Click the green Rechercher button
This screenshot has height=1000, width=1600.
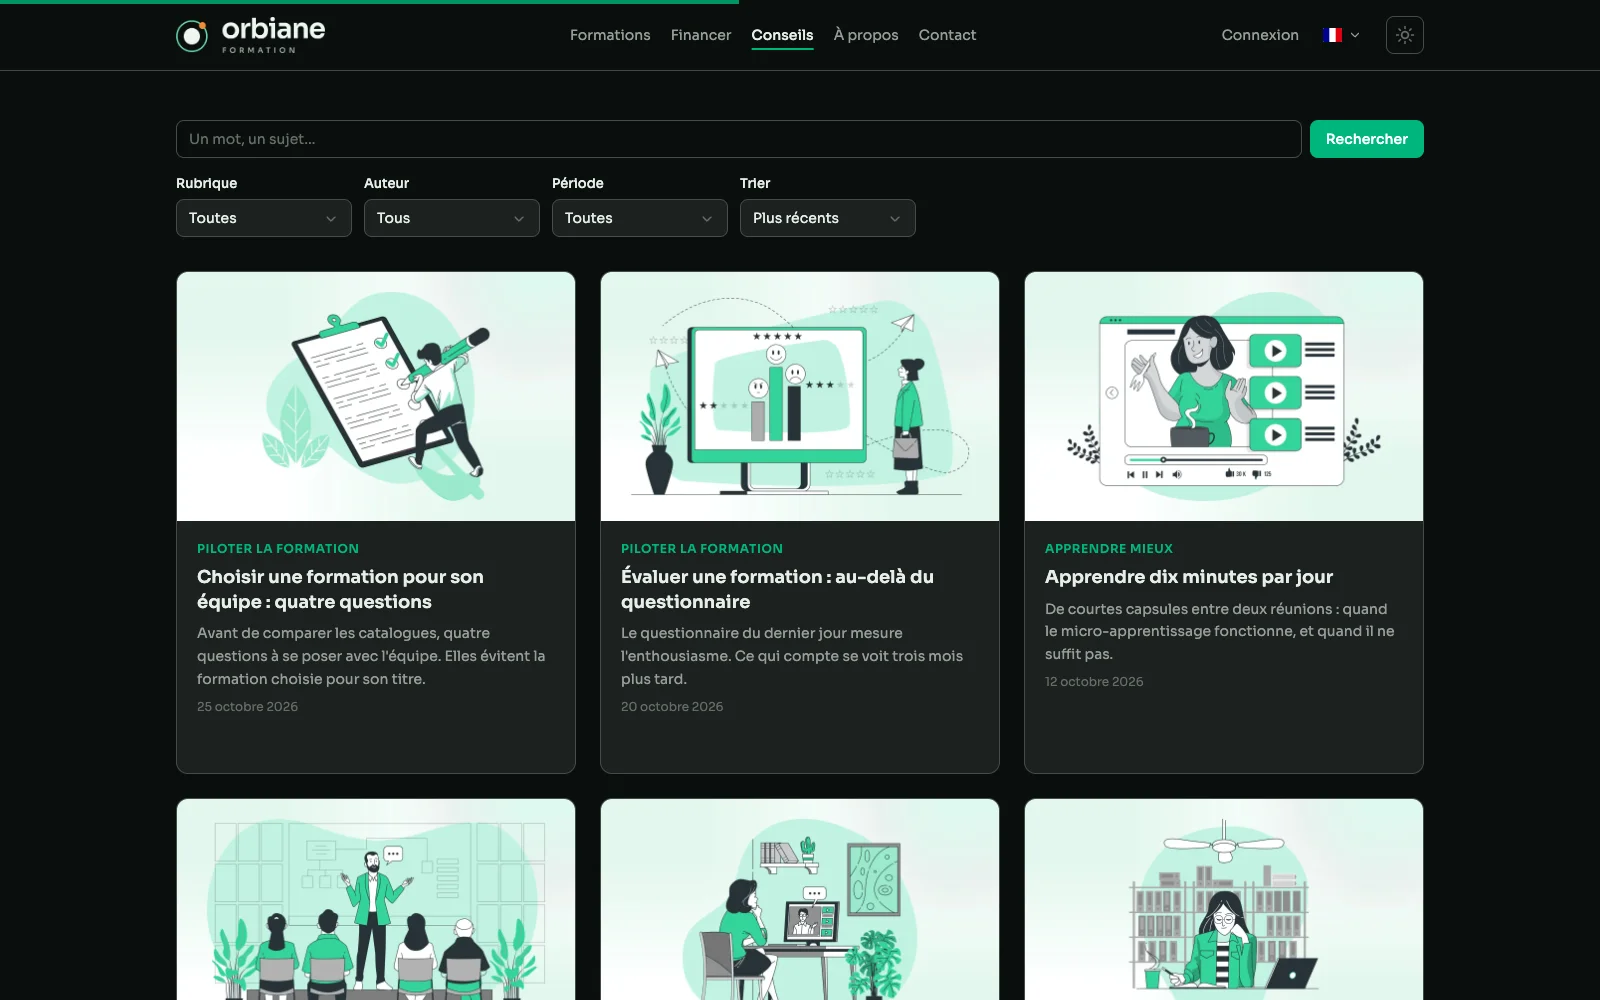(1367, 139)
